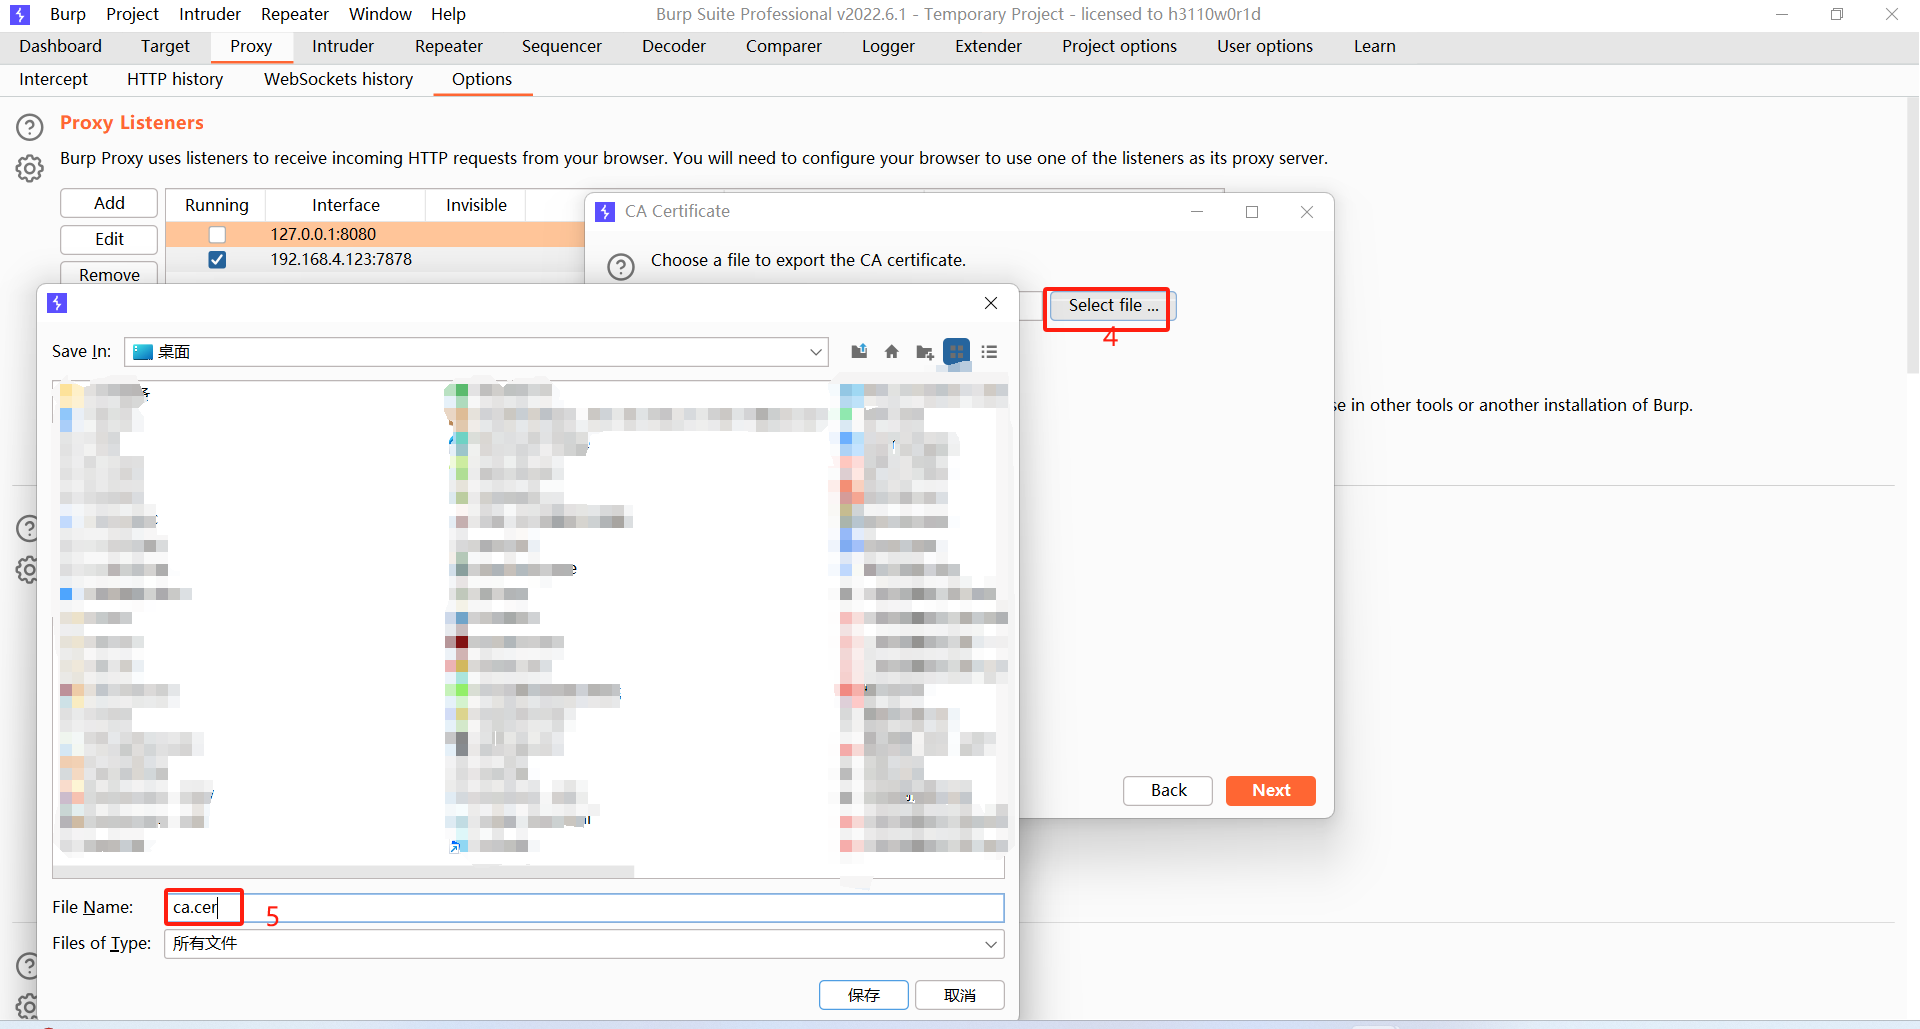
Task: Select the 192.168.4.123:7878 listener row
Action: (375, 259)
